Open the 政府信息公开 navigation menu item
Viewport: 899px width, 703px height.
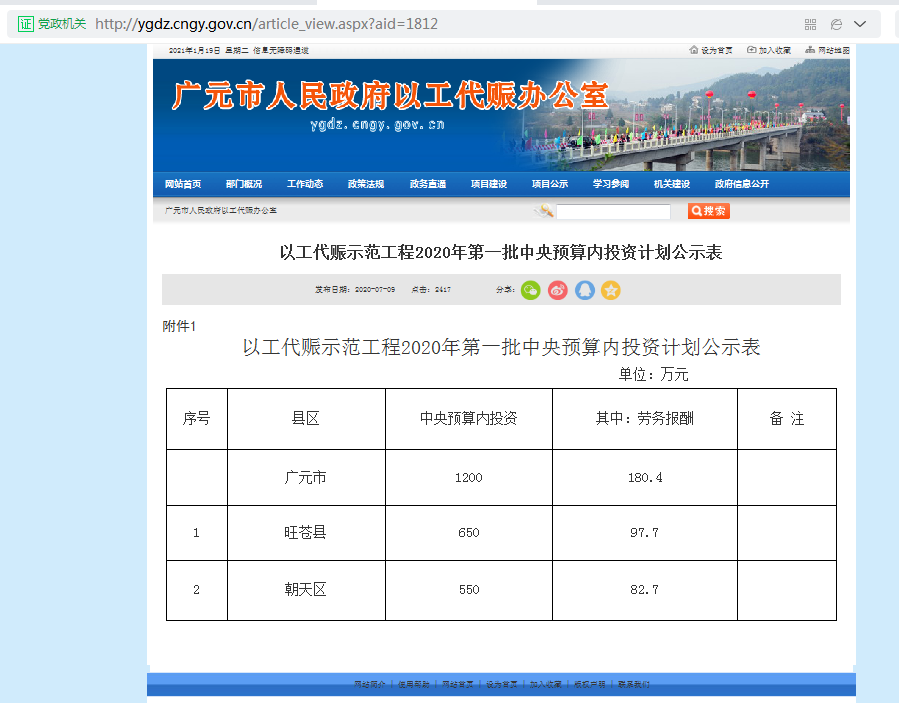click(742, 184)
